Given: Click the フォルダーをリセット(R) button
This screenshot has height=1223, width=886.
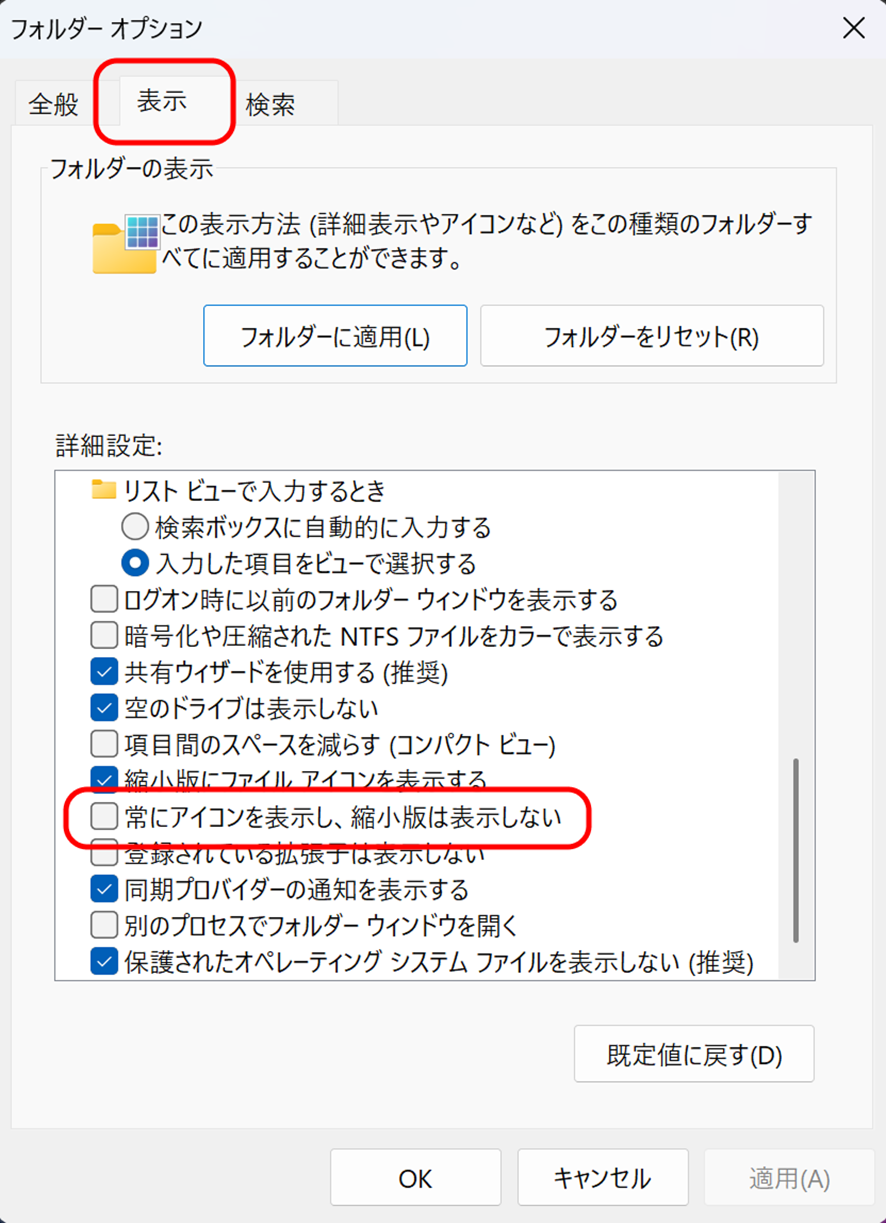Looking at the screenshot, I should (x=651, y=337).
